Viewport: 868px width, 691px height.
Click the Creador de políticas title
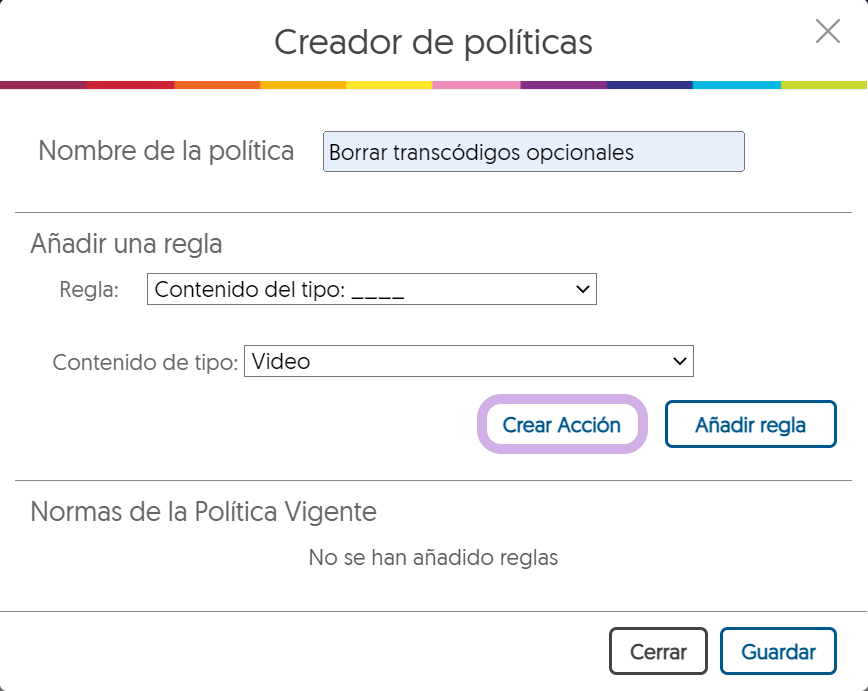point(433,42)
